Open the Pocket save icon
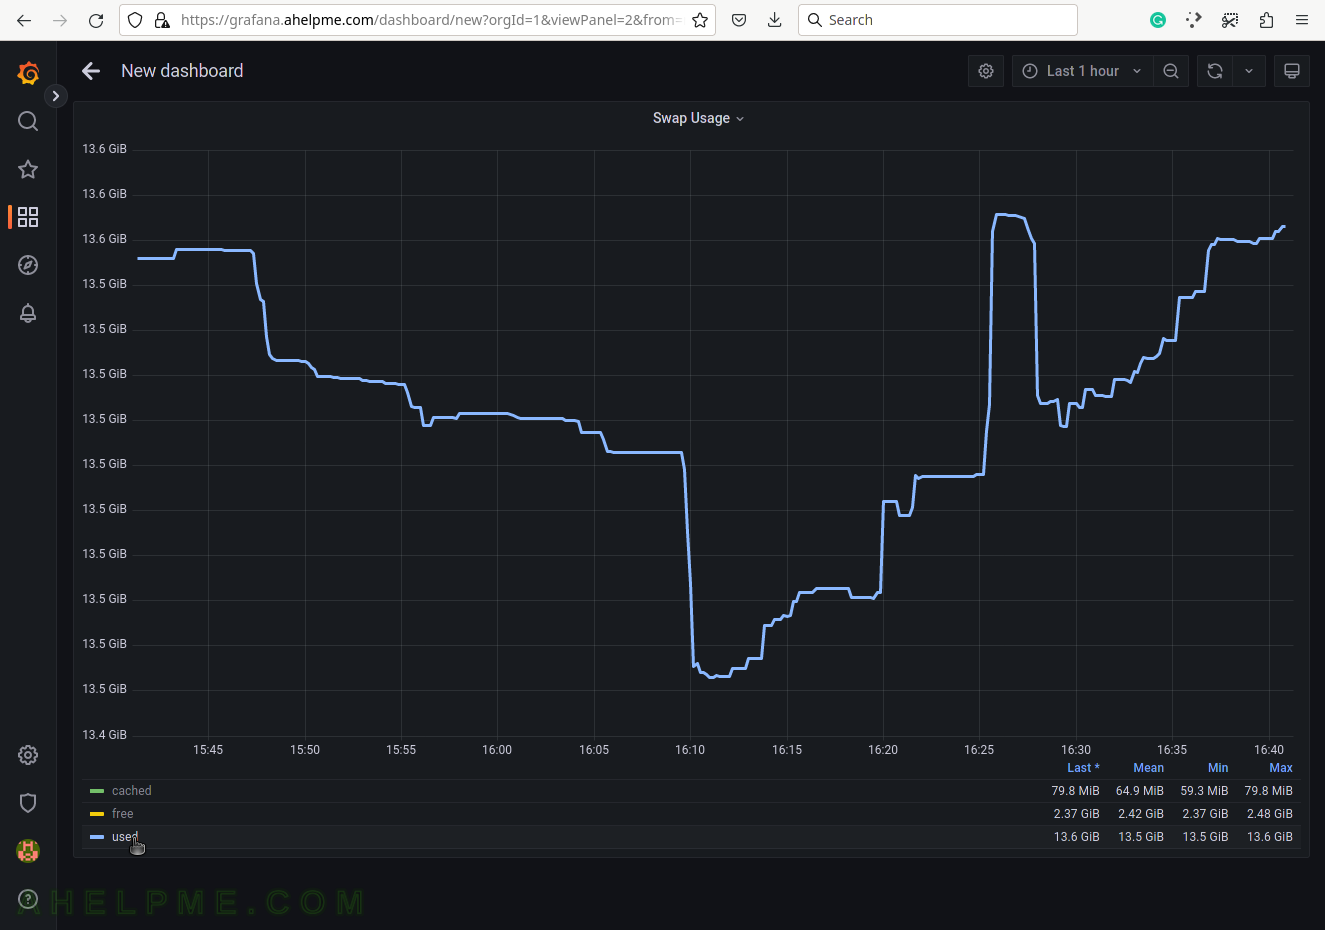Viewport: 1325px width, 930px height. point(739,20)
